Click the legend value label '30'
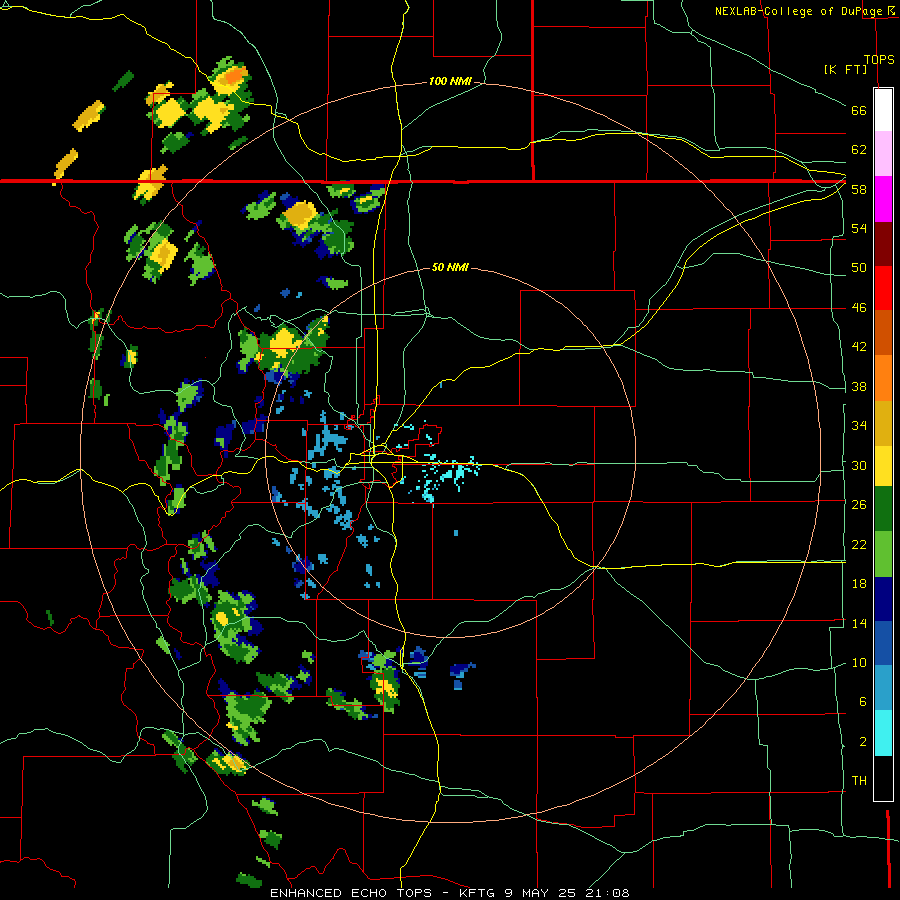Screen dimensions: 900x900 (859, 465)
